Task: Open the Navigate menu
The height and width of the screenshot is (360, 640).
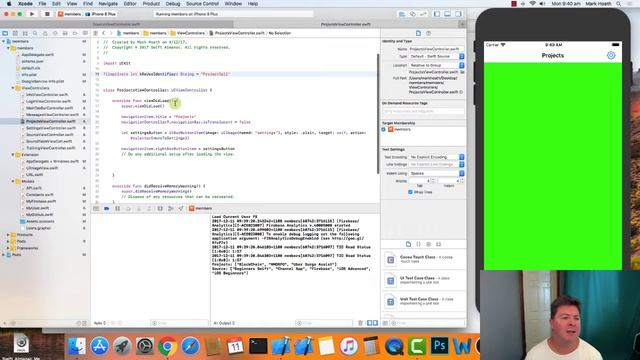Action: tap(108, 4)
